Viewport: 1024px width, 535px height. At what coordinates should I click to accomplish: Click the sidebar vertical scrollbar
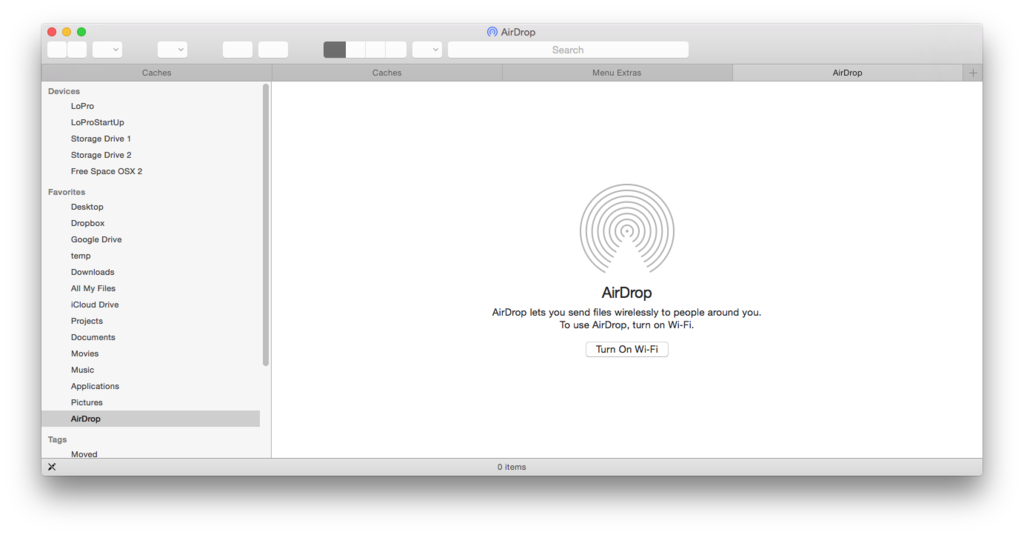pos(266,225)
